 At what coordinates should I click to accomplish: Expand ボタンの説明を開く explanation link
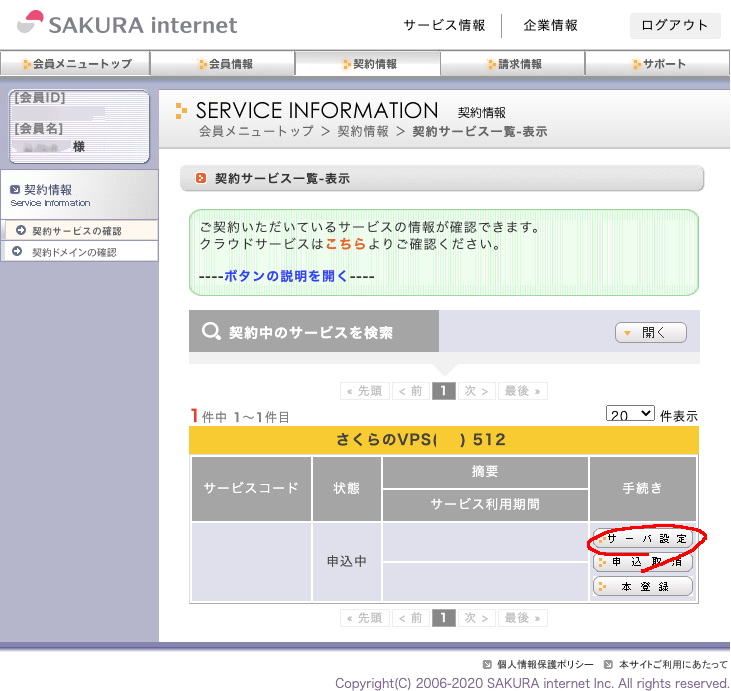click(285, 276)
